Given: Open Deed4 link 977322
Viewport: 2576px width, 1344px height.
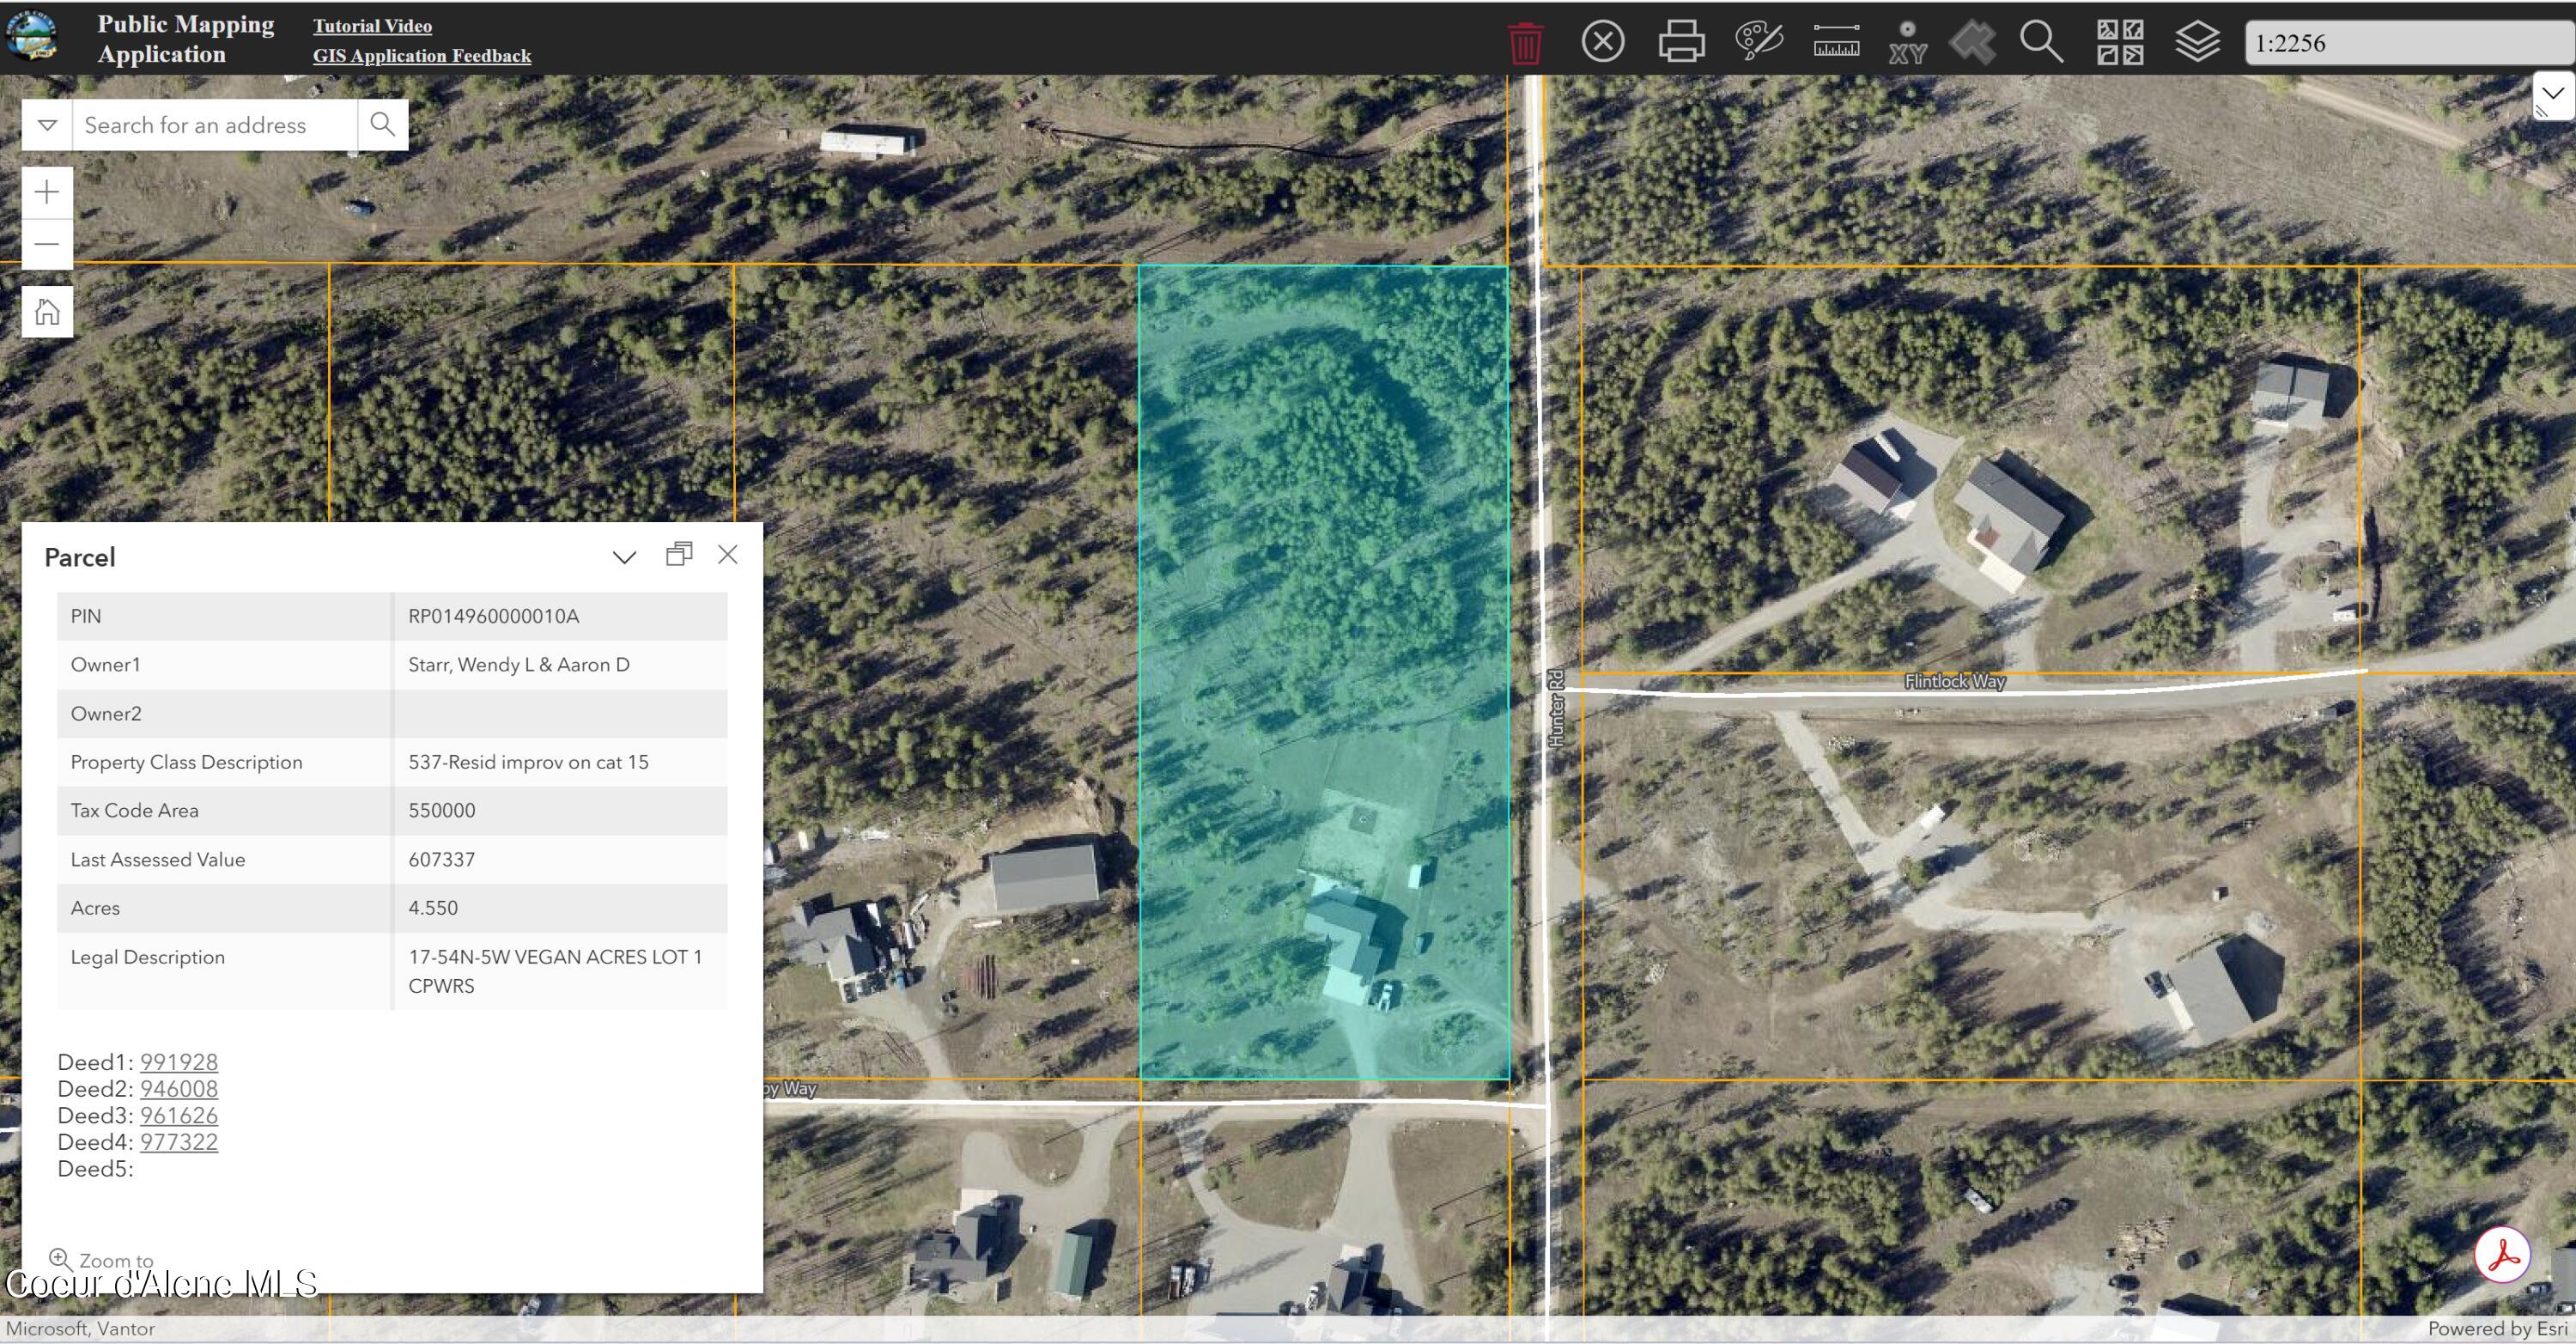Looking at the screenshot, I should [x=179, y=1142].
